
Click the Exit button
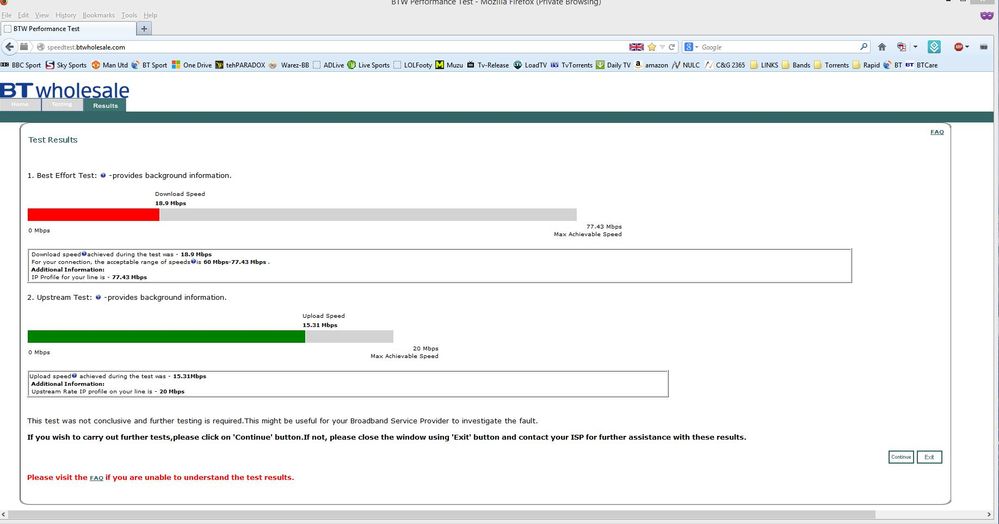(x=929, y=457)
